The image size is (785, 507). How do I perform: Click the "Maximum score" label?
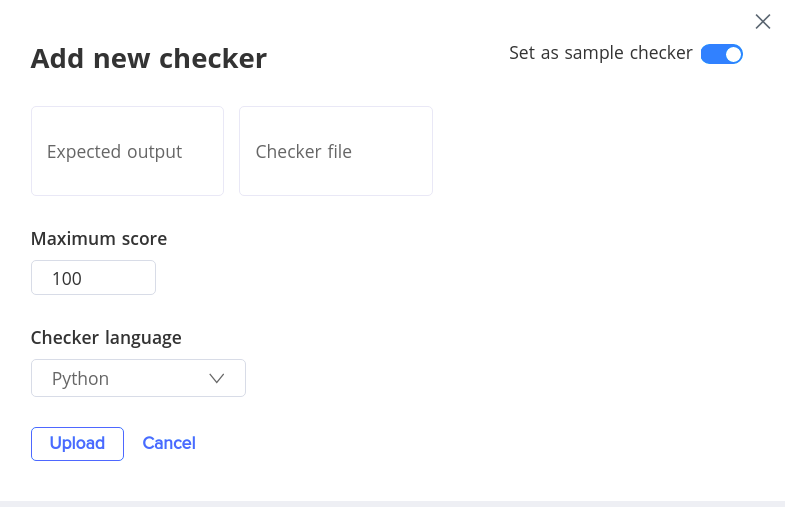(99, 239)
